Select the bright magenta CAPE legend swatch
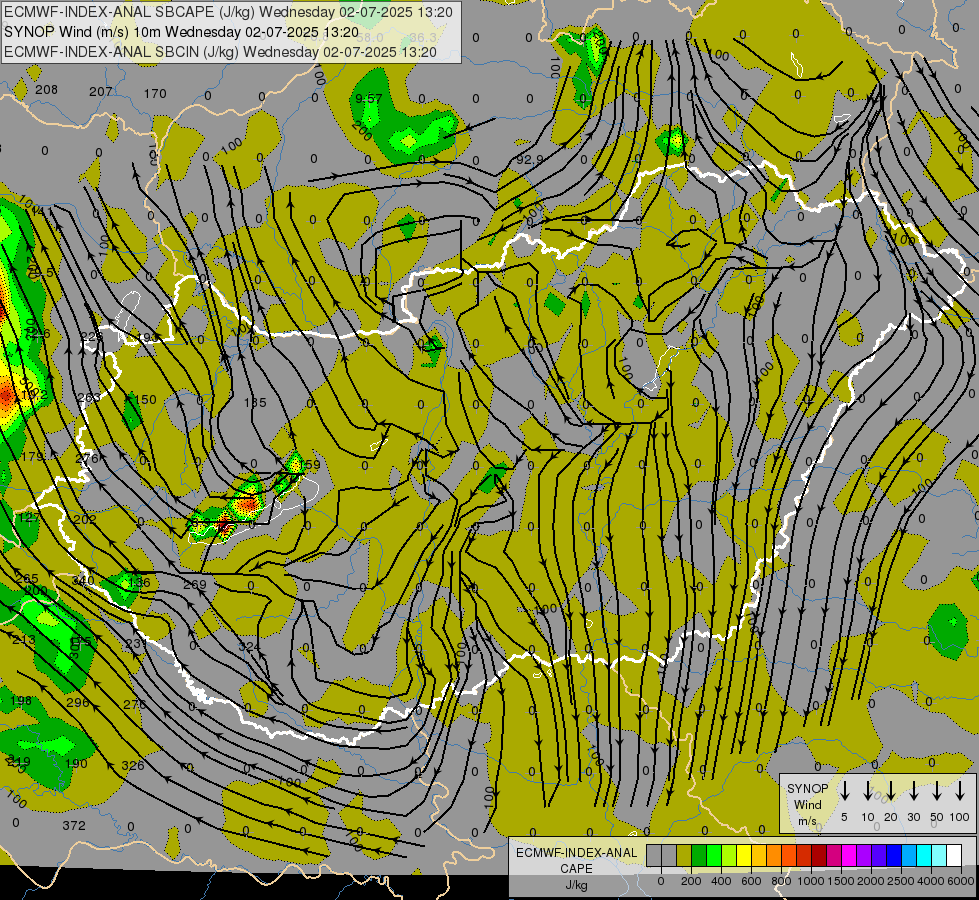The image size is (979, 900). pyautogui.click(x=849, y=856)
